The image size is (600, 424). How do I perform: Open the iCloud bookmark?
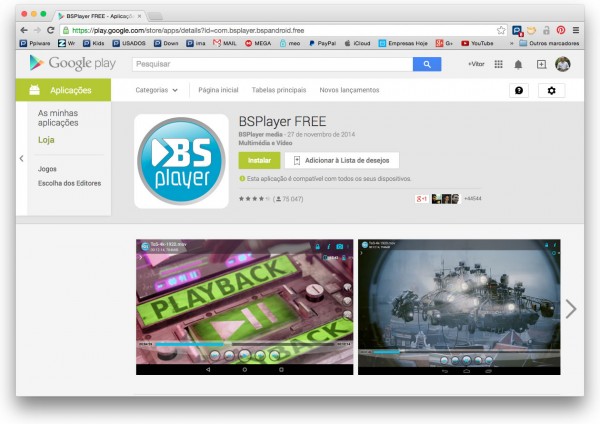pyautogui.click(x=357, y=43)
